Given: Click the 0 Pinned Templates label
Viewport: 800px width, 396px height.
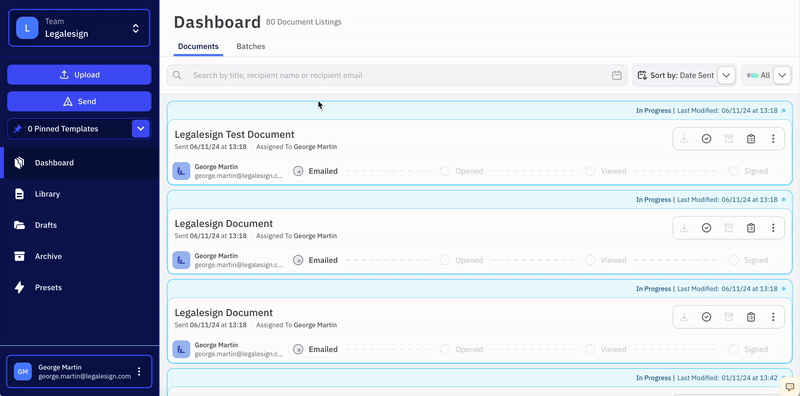Looking at the screenshot, I should pyautogui.click(x=63, y=129).
